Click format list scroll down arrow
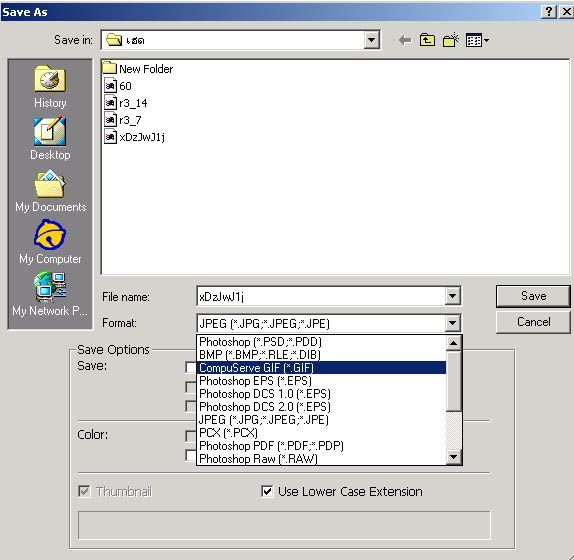 pyautogui.click(x=454, y=457)
